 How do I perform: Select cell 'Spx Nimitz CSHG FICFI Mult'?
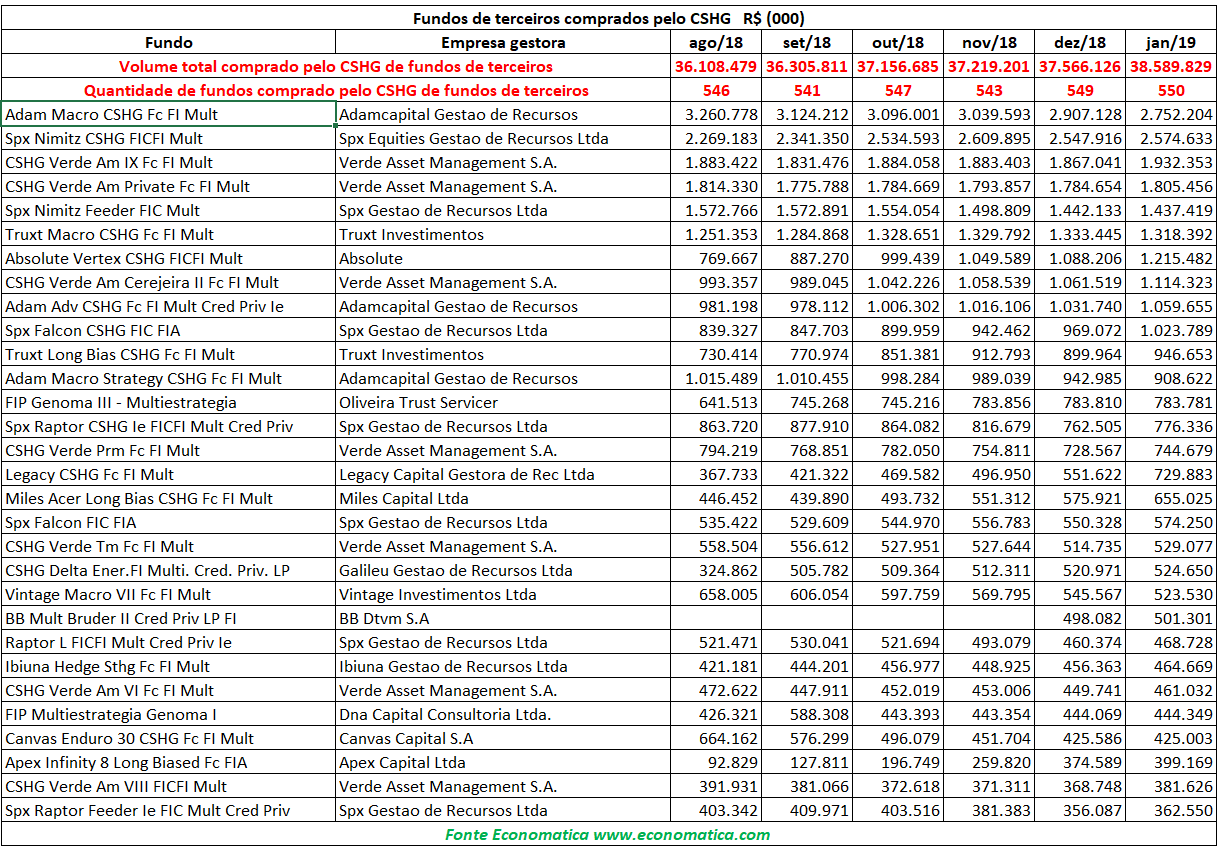[168, 139]
